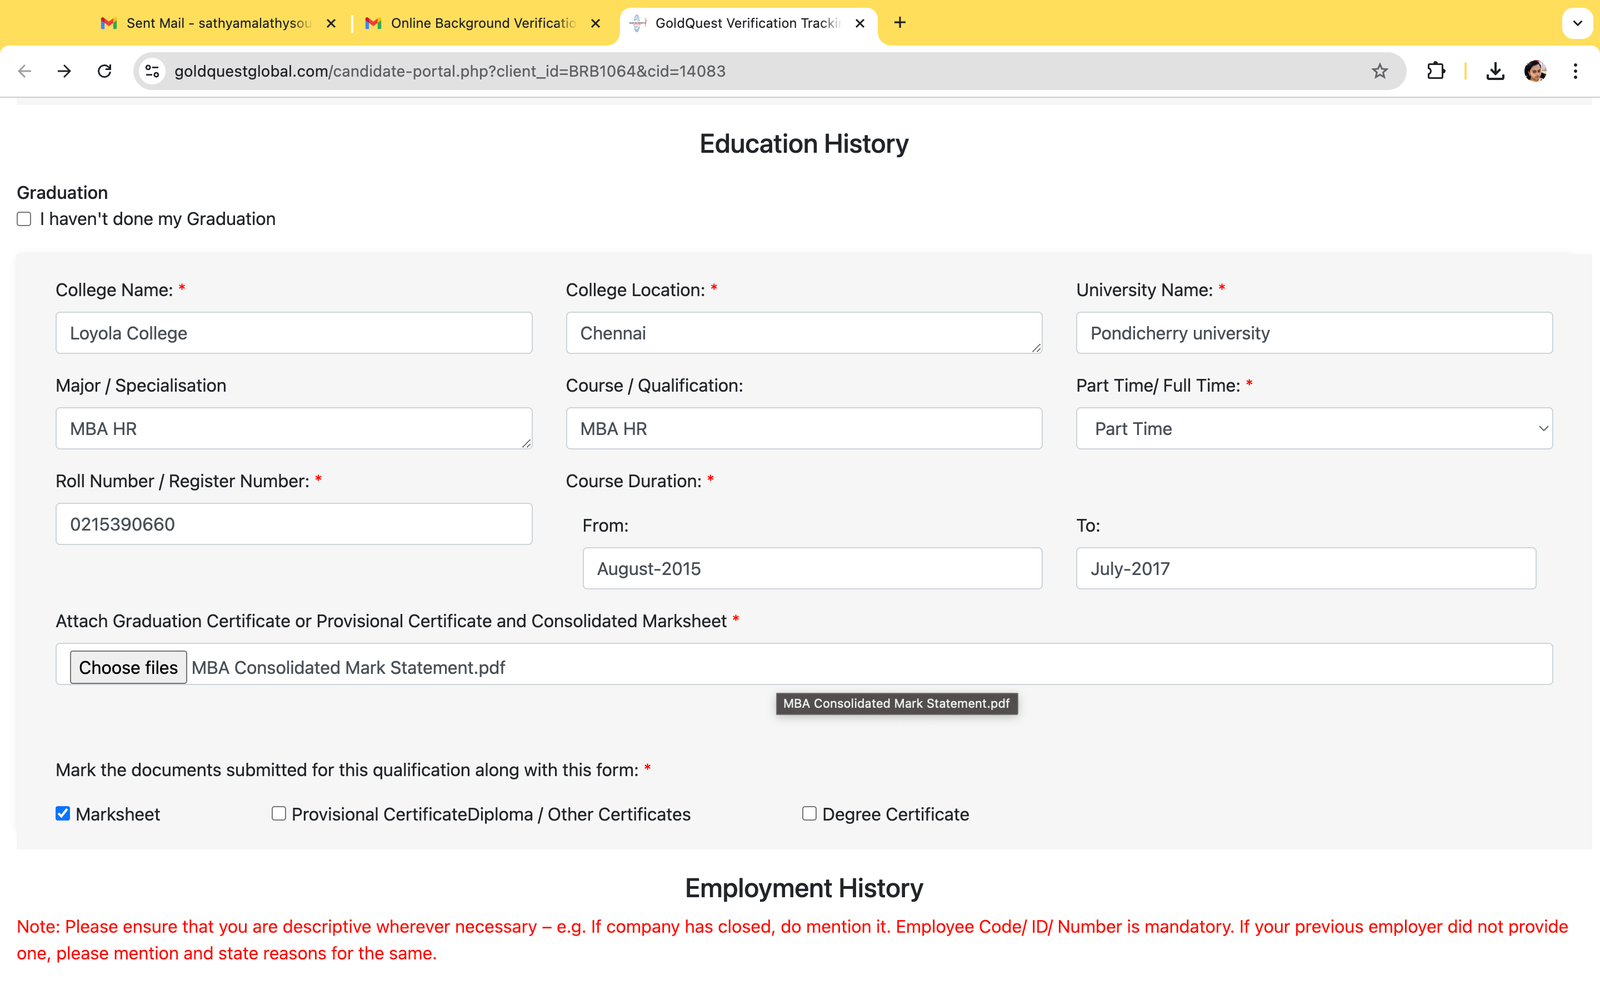Image resolution: width=1600 pixels, height=1000 pixels.
Task: Click the College Name input field
Action: point(294,333)
